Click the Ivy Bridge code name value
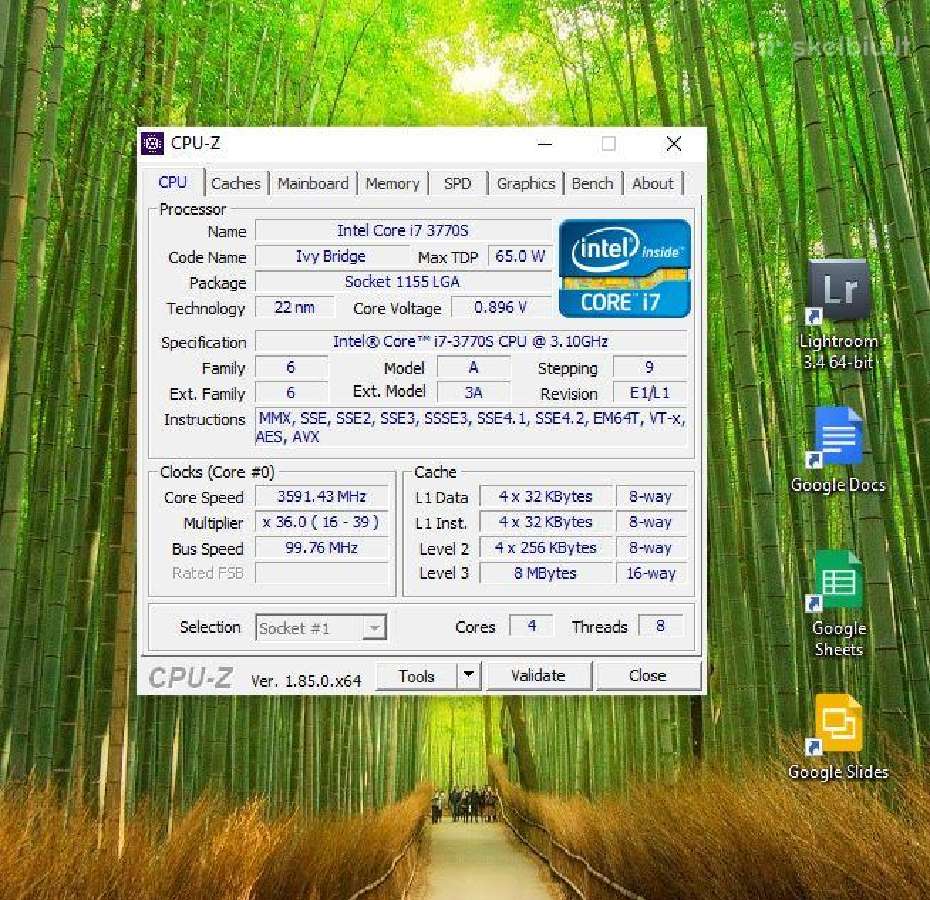Screen dimensions: 930x900 tap(330, 256)
